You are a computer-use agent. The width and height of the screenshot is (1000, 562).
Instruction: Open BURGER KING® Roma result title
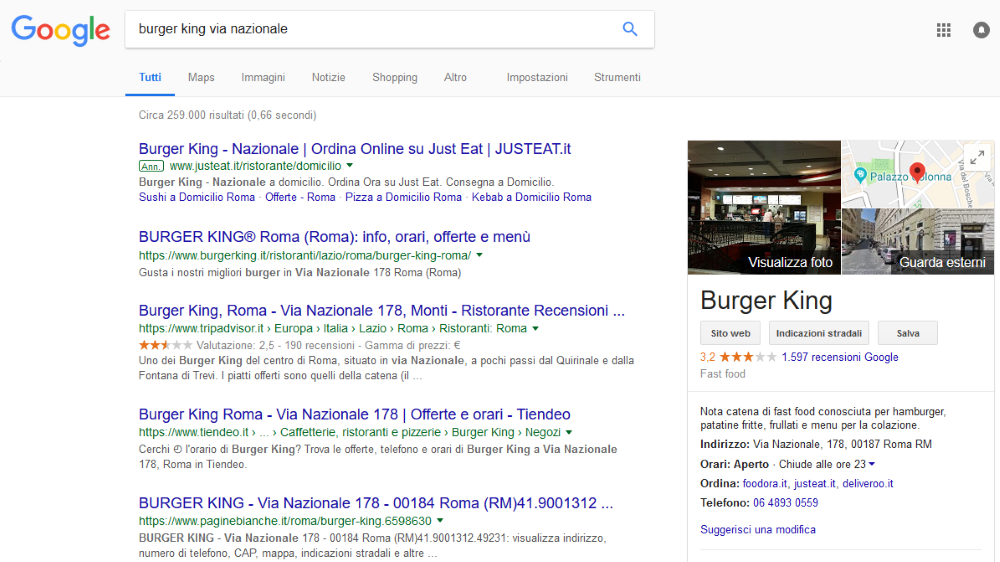(334, 237)
